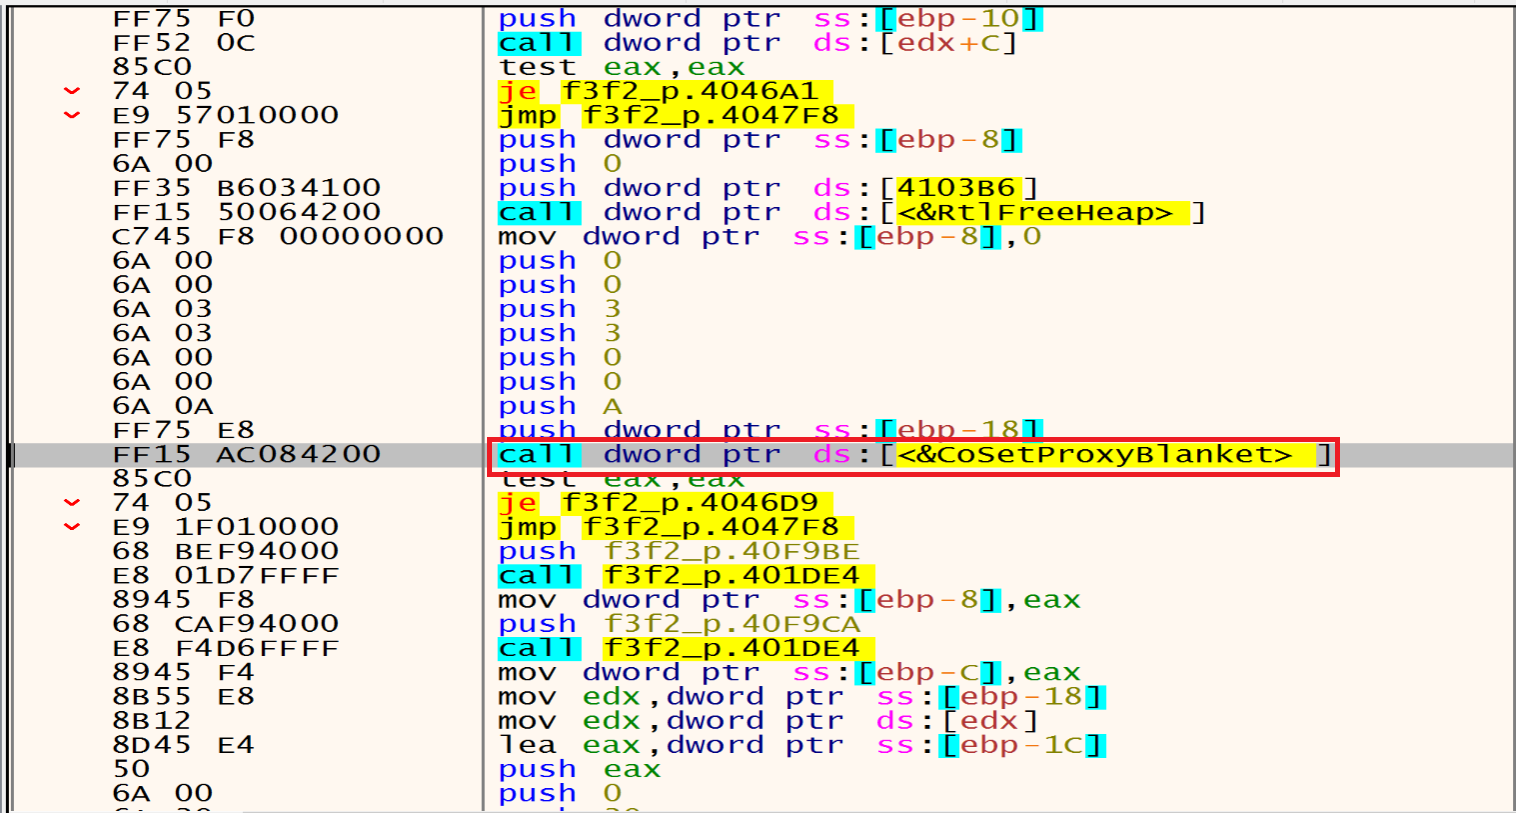Select call dword ptr ds:[edx+C] instruction
The height and width of the screenshot is (813, 1516).
tap(757, 43)
